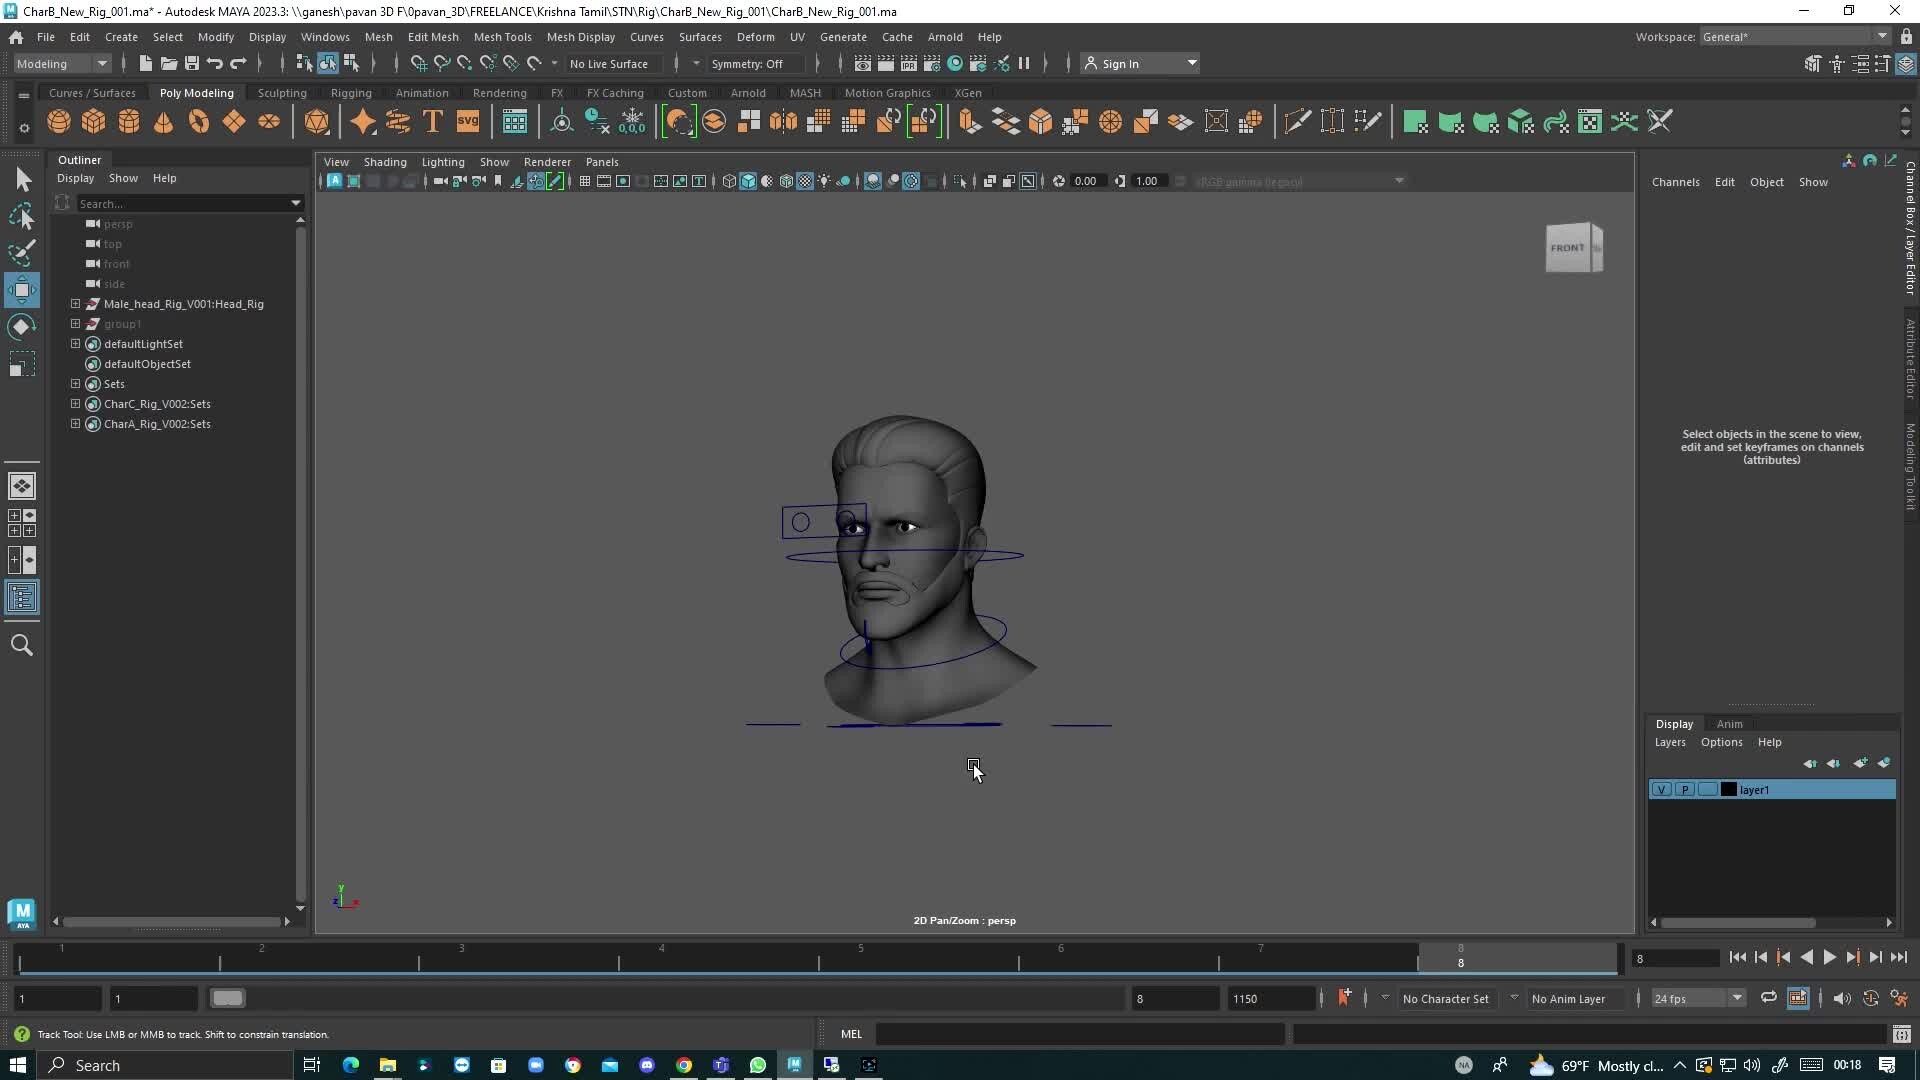Toggle snap to grid on the status line

(418, 63)
